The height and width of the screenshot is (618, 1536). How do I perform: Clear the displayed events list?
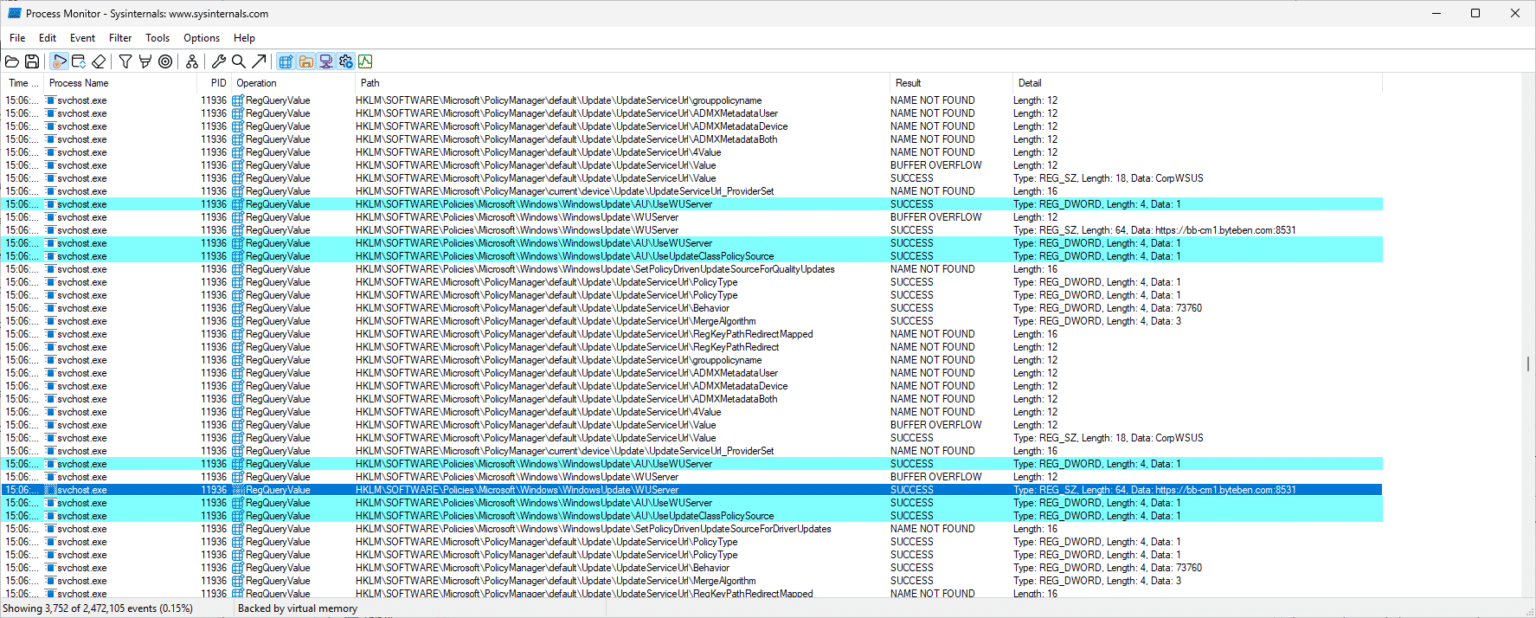(98, 61)
